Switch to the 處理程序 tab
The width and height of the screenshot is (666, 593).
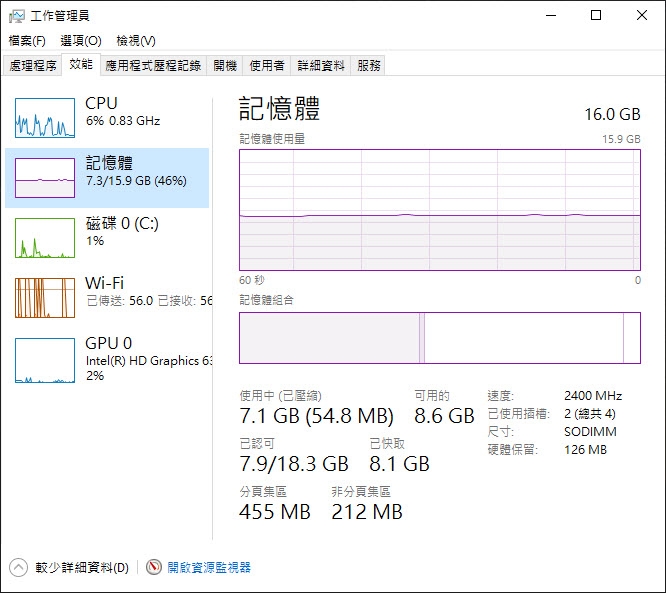click(x=33, y=65)
